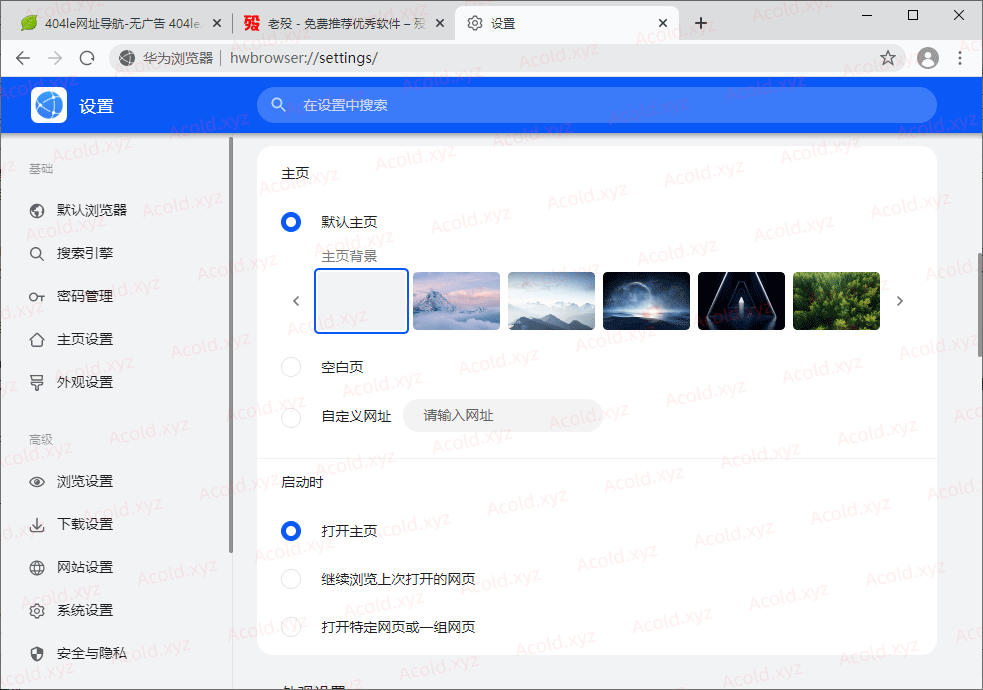
Task: Open 安全与隐私 in the sidebar
Action: pos(92,654)
